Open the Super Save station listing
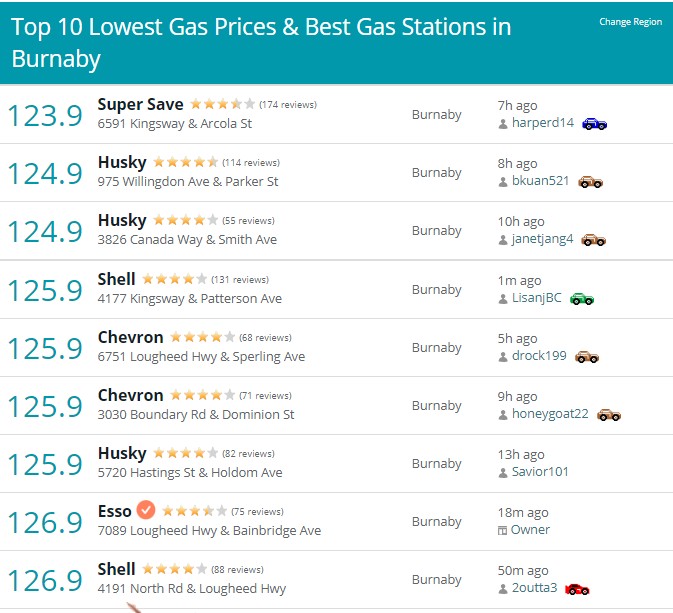Image resolution: width=673 pixels, height=613 pixels. pos(140,104)
